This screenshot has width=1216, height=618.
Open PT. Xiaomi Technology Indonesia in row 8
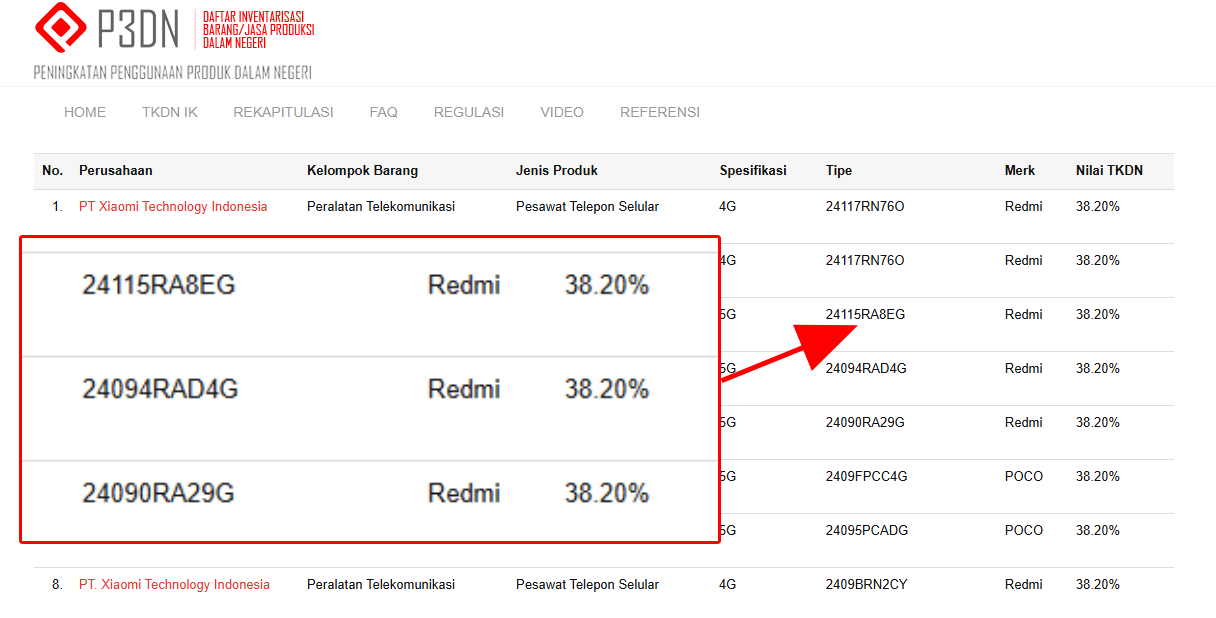point(174,584)
